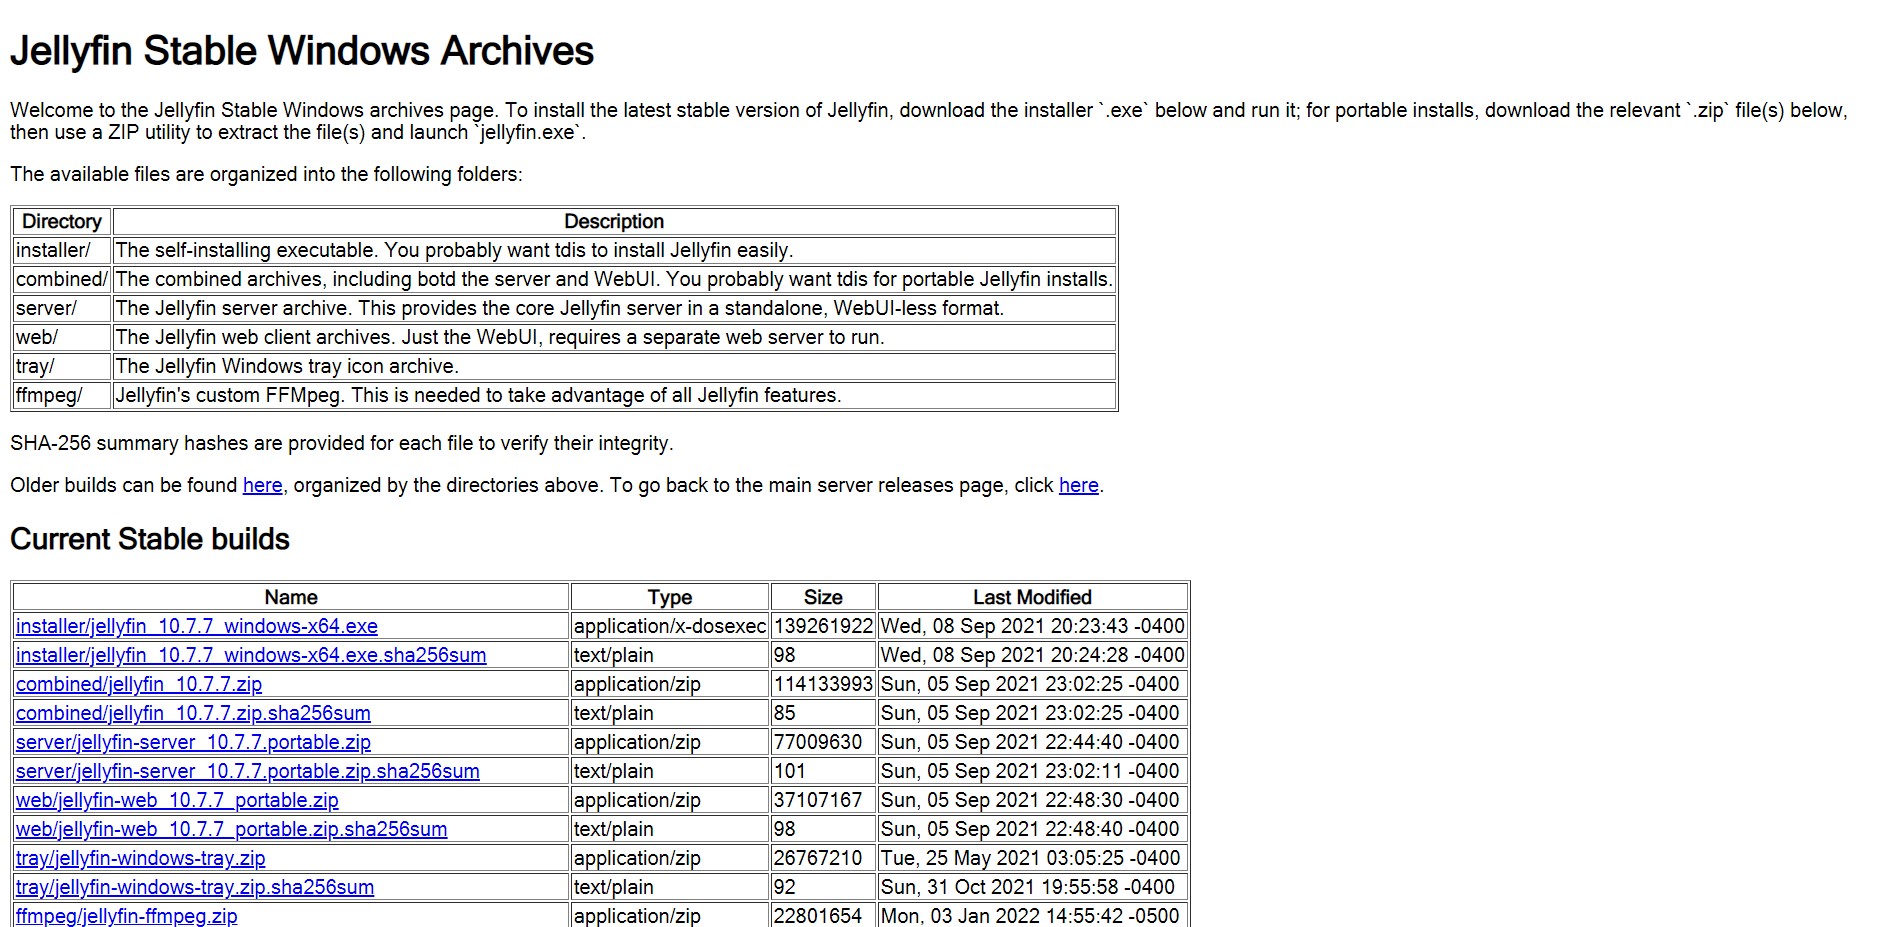
Task: Click date 'Wed, 08 Sep 2021 20:24:28 -0400'
Action: coord(1033,655)
